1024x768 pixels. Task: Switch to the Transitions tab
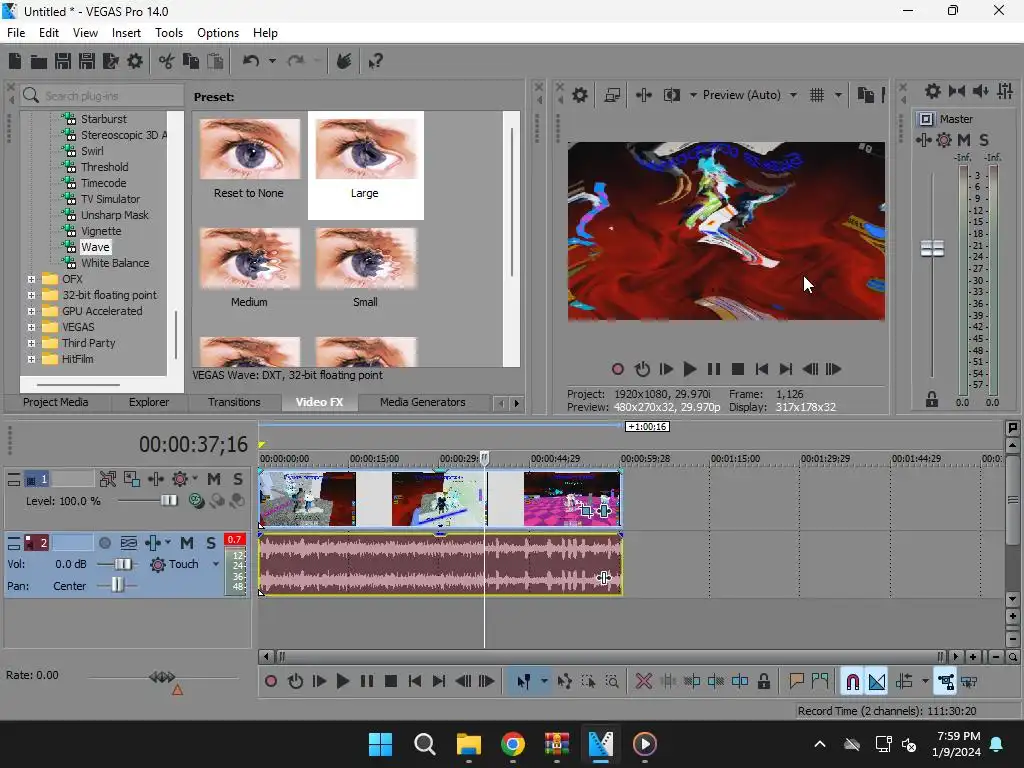point(234,402)
